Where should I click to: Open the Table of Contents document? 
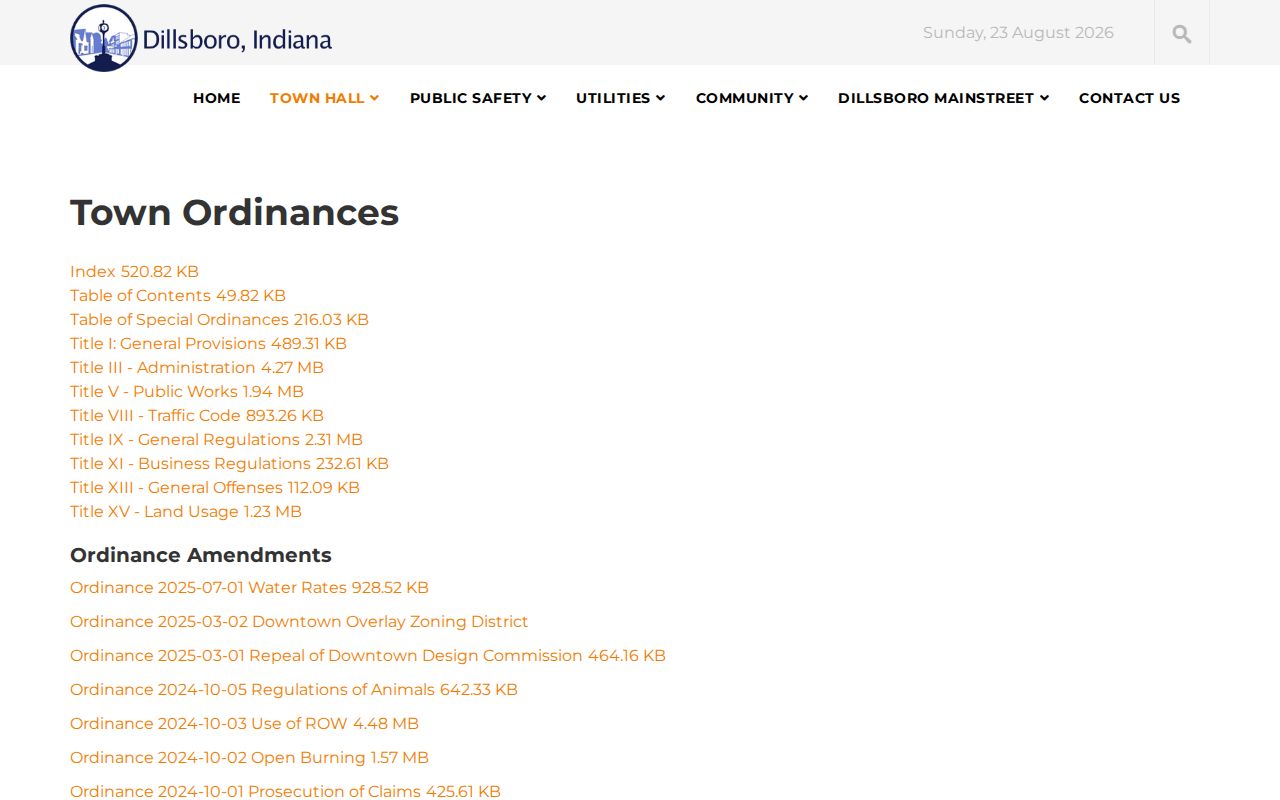(x=178, y=296)
